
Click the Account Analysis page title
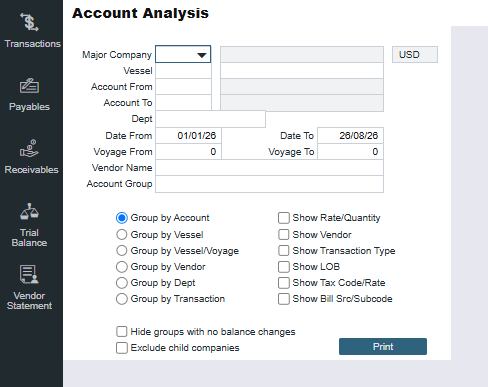140,13
